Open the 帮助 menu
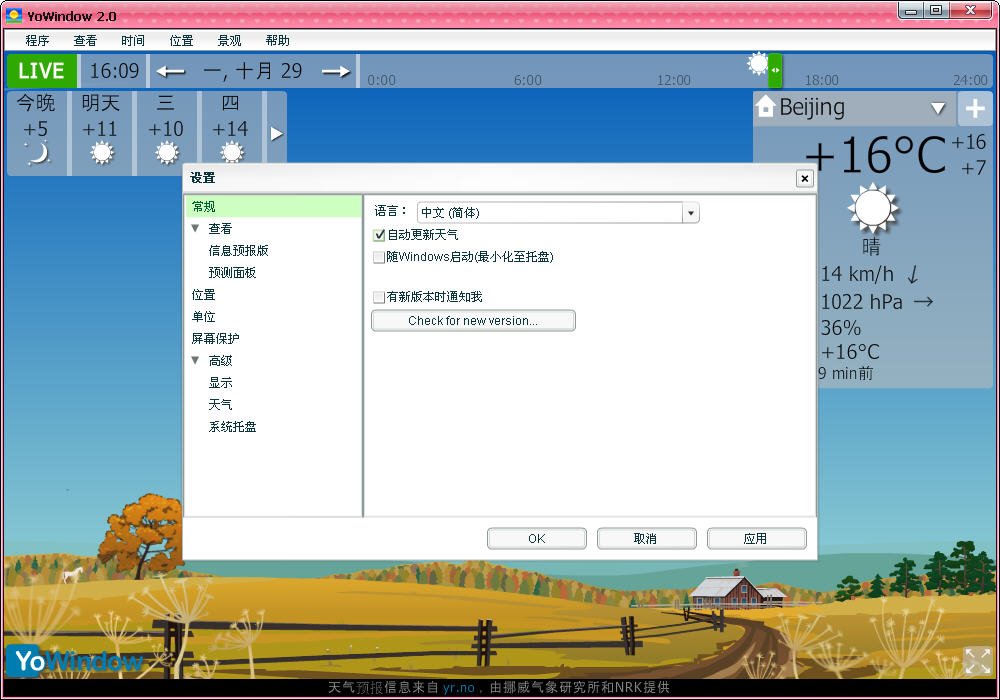Viewport: 1000px width, 700px height. [277, 40]
